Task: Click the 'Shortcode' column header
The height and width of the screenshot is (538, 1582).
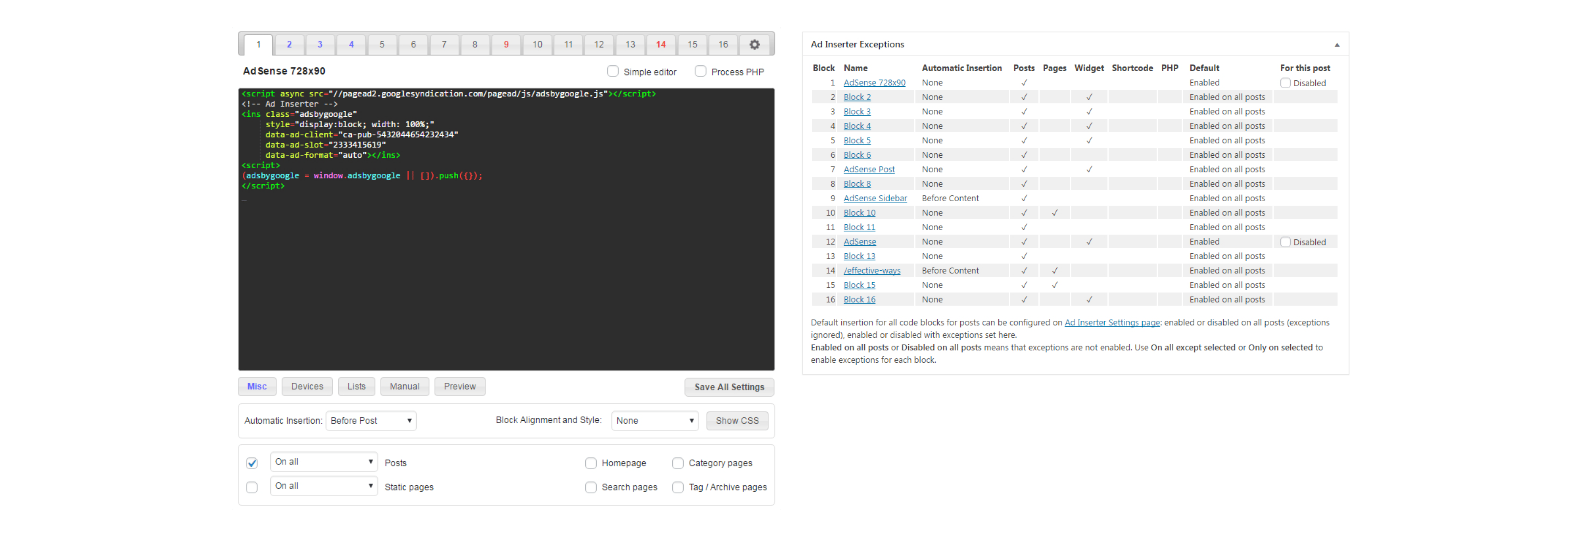Action: (x=1132, y=68)
